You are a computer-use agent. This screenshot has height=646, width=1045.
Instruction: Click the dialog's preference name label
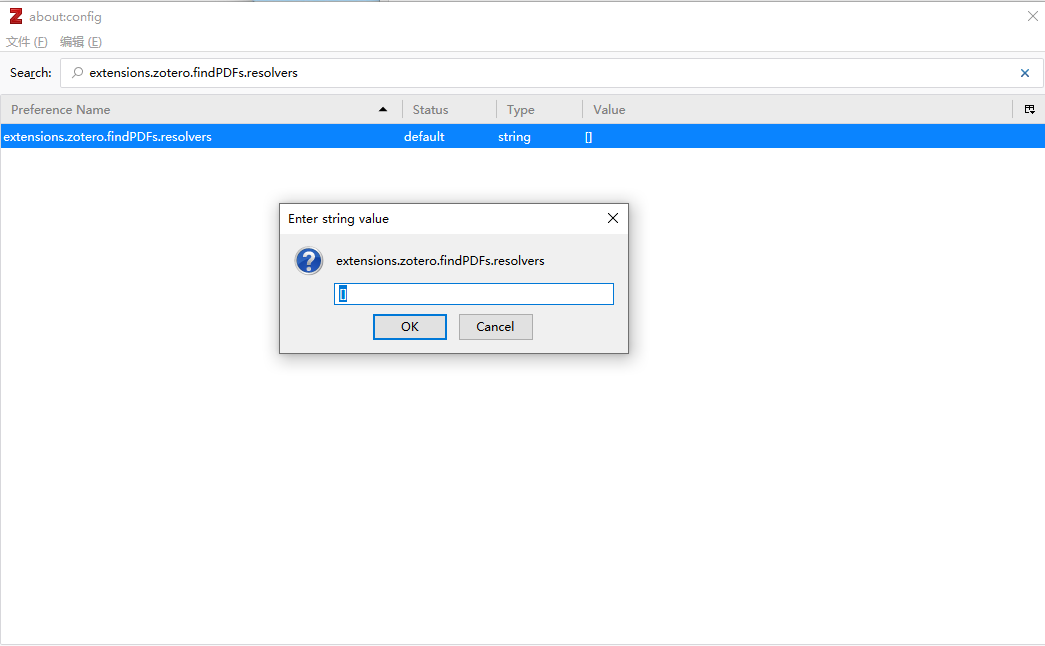pos(440,261)
